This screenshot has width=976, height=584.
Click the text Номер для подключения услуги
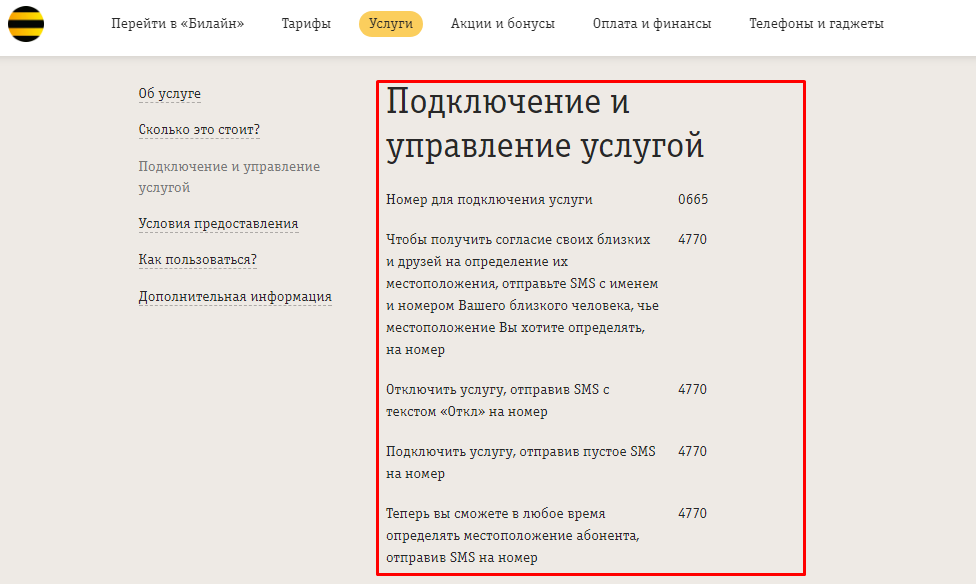(x=489, y=200)
